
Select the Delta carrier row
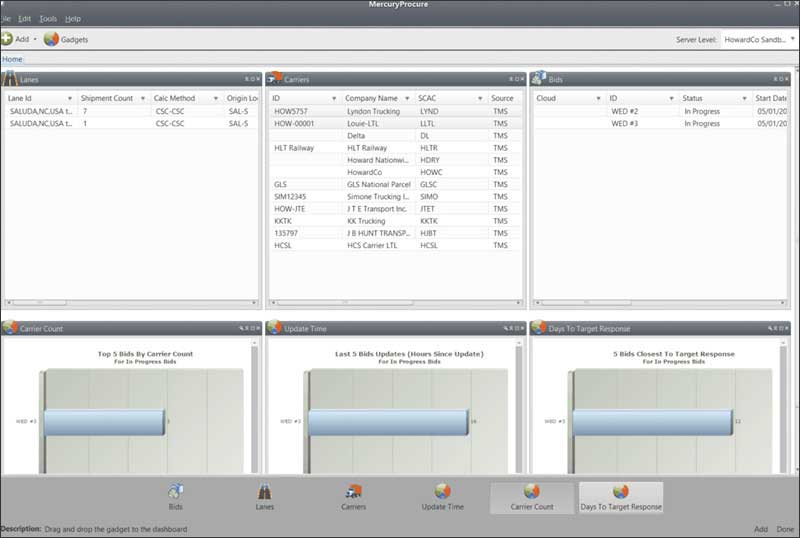[396, 136]
